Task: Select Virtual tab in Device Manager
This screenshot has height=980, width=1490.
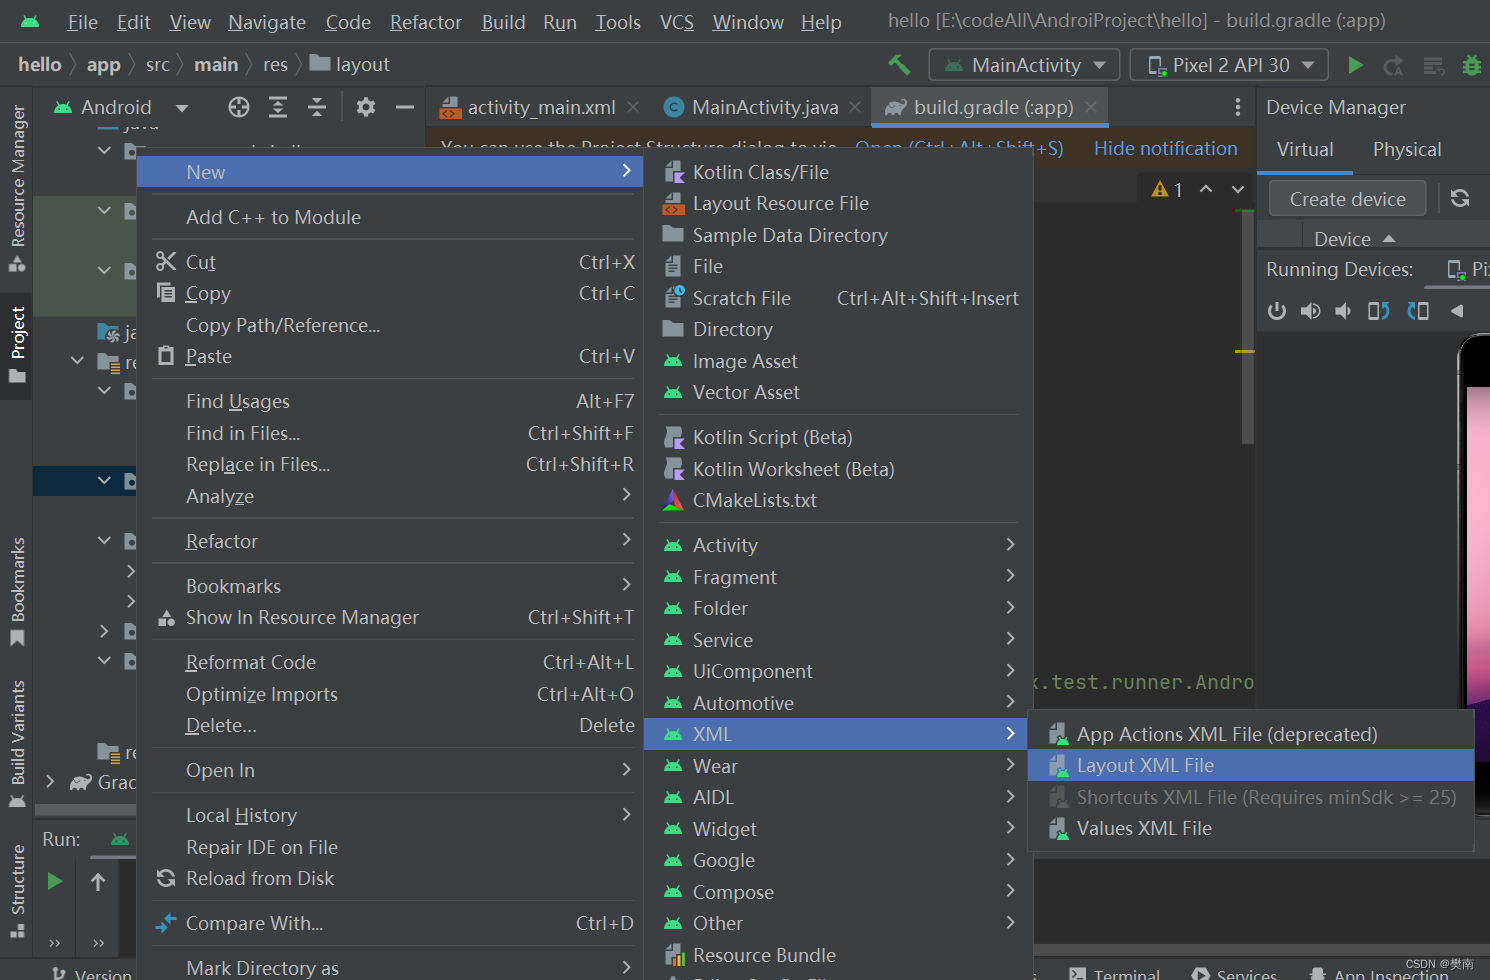Action: click(1305, 149)
